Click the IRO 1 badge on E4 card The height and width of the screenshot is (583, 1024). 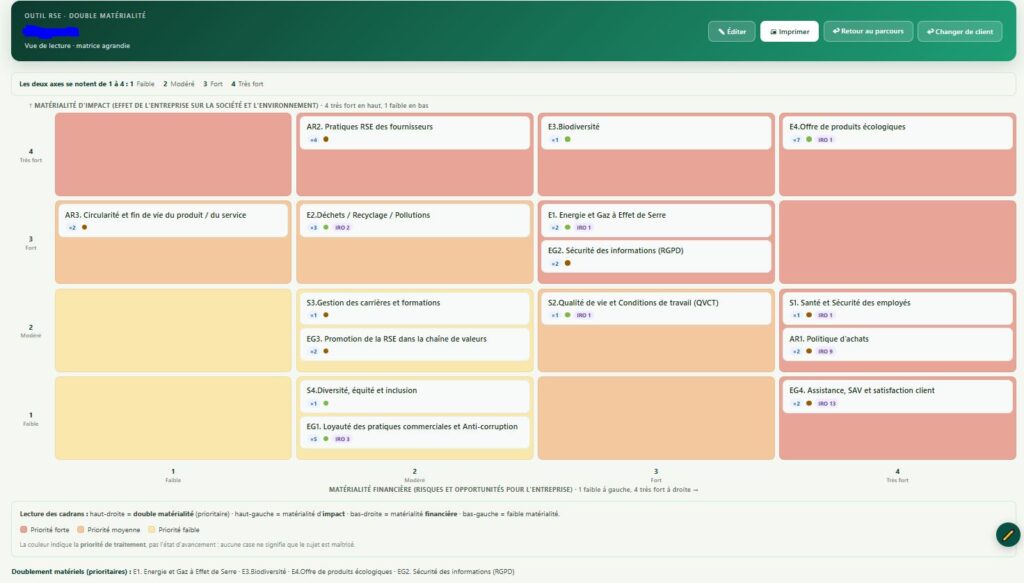pyautogui.click(x=825, y=140)
